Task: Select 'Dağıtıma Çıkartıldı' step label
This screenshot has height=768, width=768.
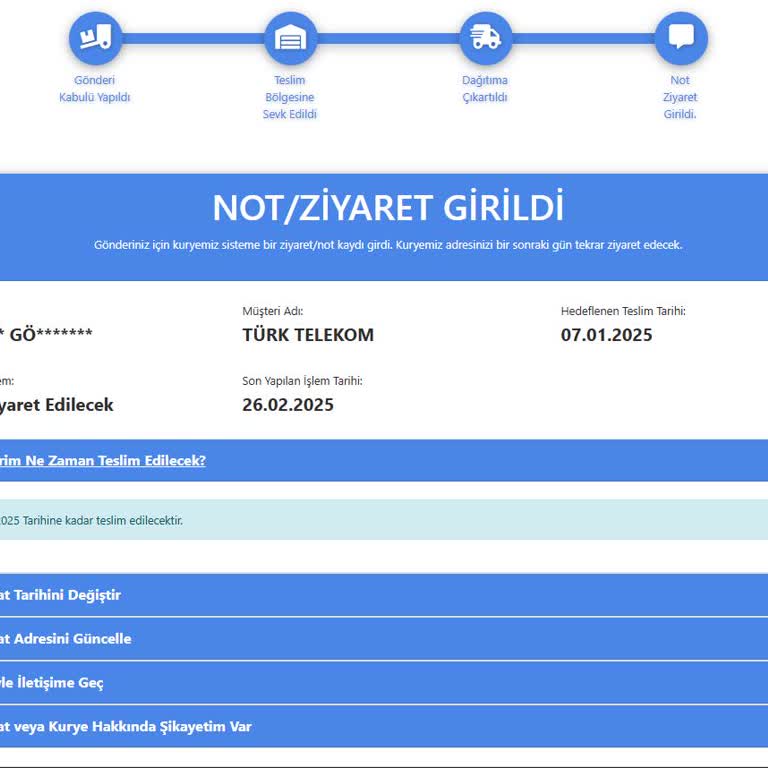Action: [485, 89]
